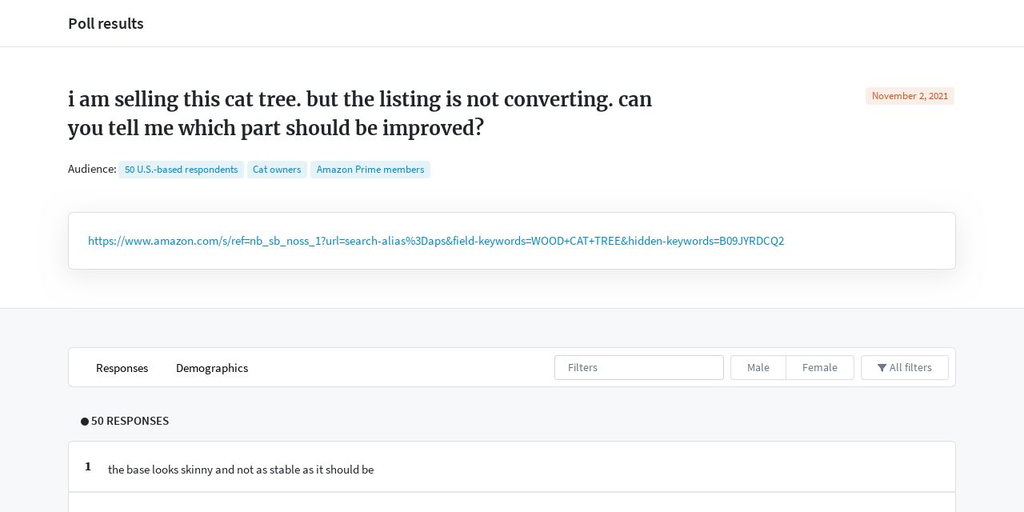Image resolution: width=1024 pixels, height=512 pixels.
Task: Switch to the Responses tab
Action: click(122, 368)
